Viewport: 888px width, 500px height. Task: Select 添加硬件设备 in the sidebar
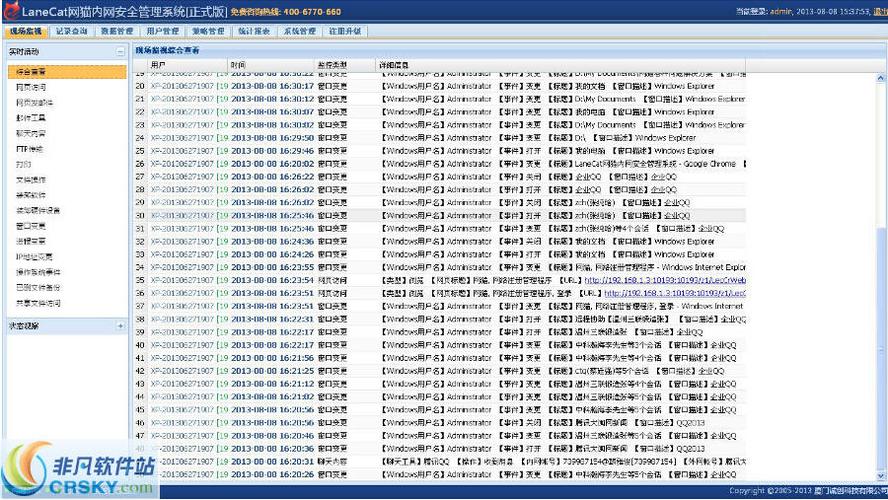tap(38, 210)
